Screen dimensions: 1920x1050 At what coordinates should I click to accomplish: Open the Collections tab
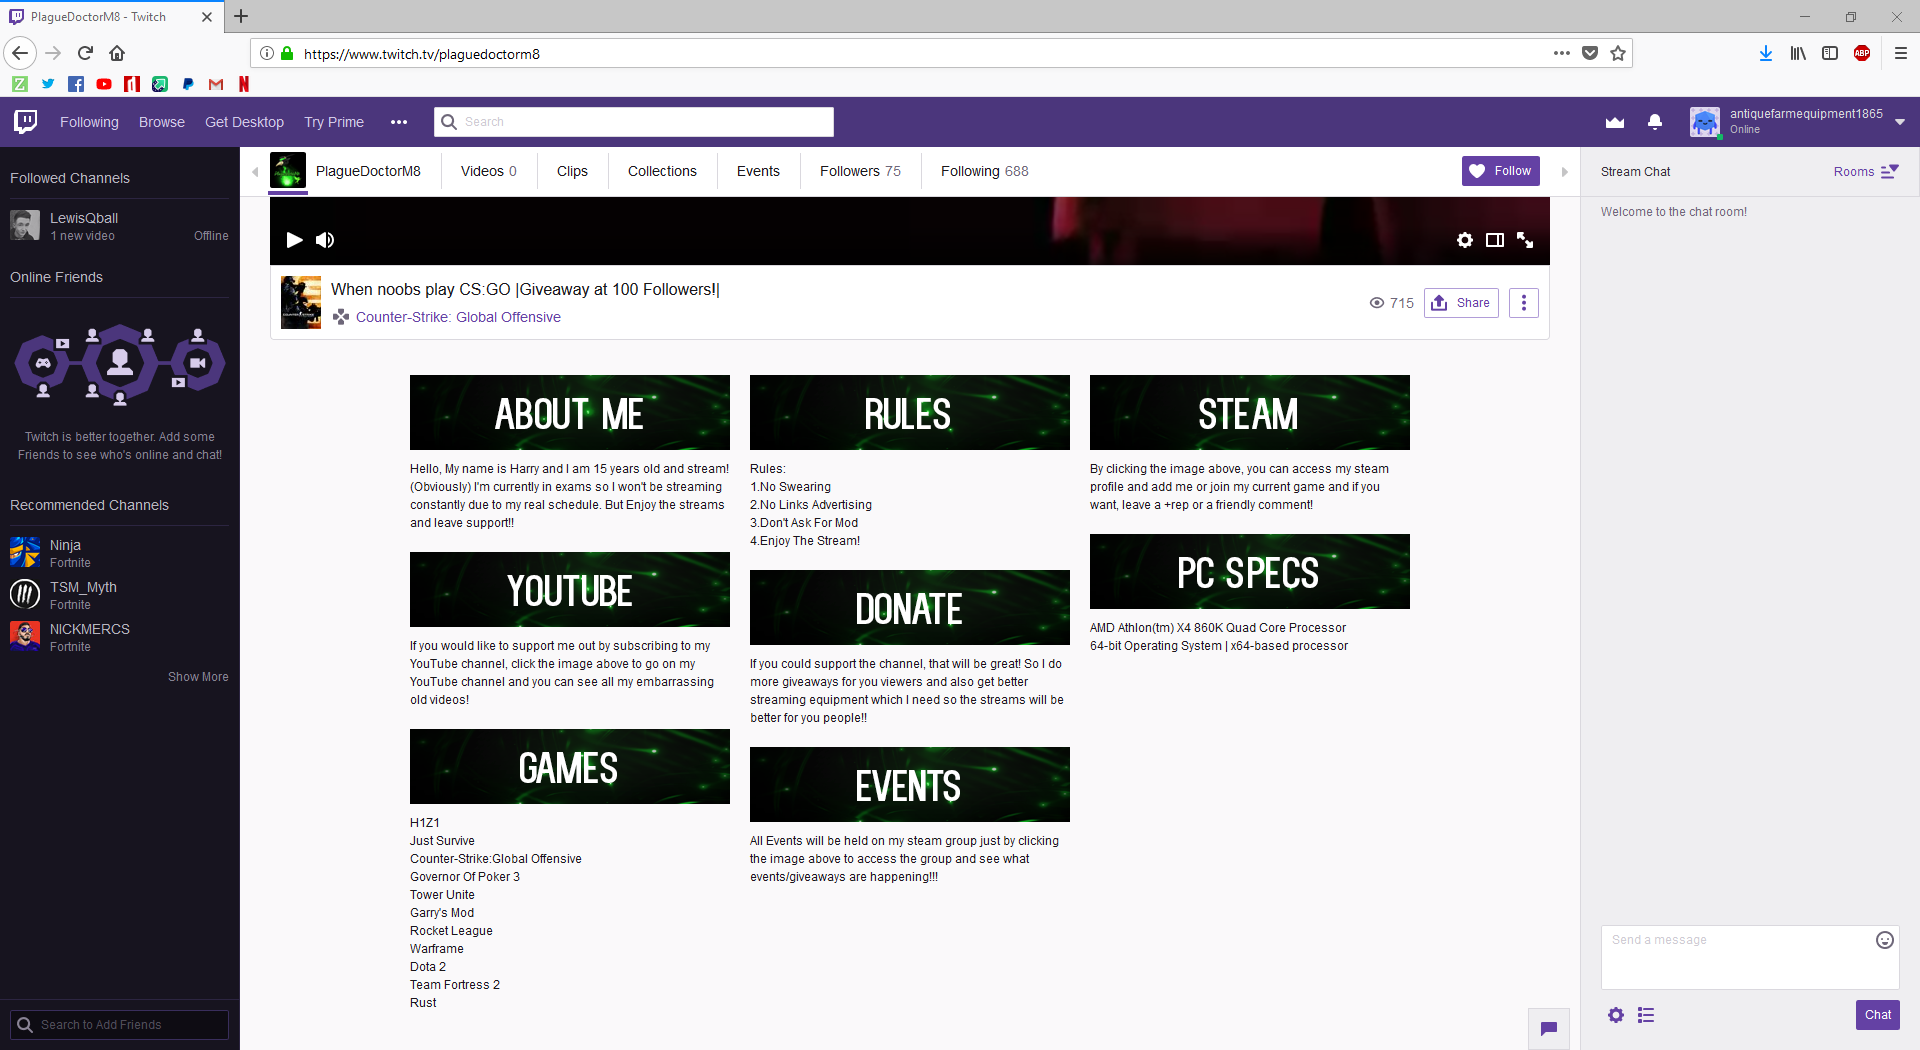[x=662, y=171]
